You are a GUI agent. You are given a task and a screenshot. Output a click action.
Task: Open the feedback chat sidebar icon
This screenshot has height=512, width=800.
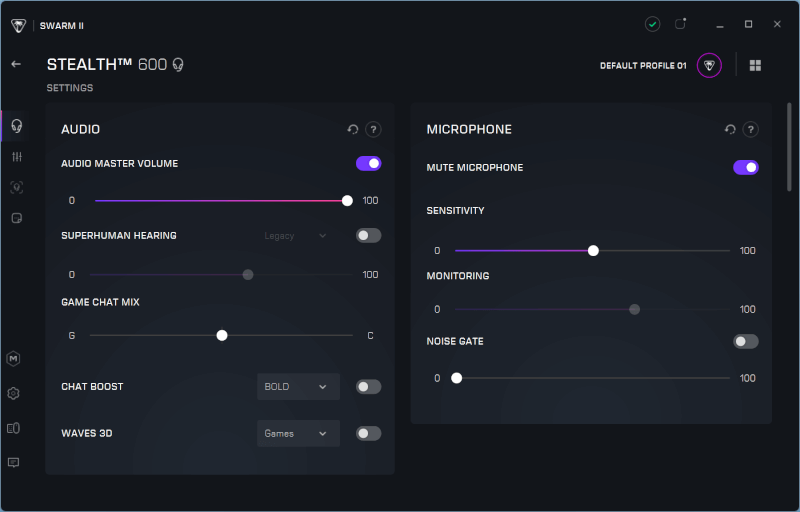click(x=14, y=463)
